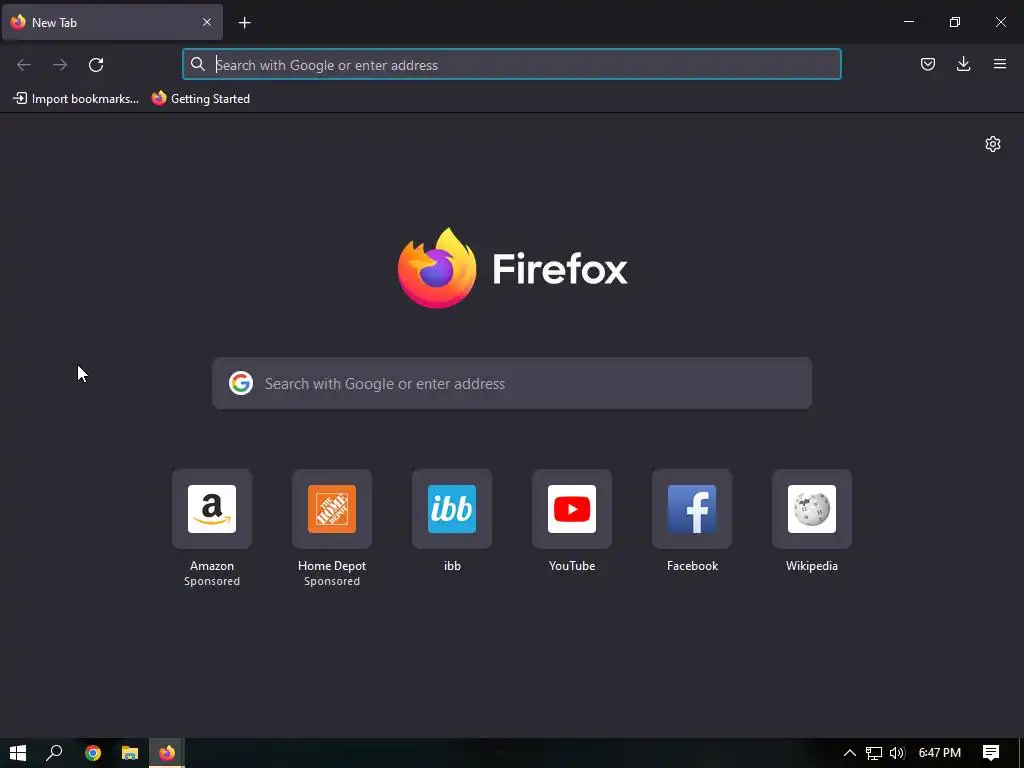This screenshot has height=768, width=1024.
Task: Click the magnifier icon in address bar
Action: 197,64
